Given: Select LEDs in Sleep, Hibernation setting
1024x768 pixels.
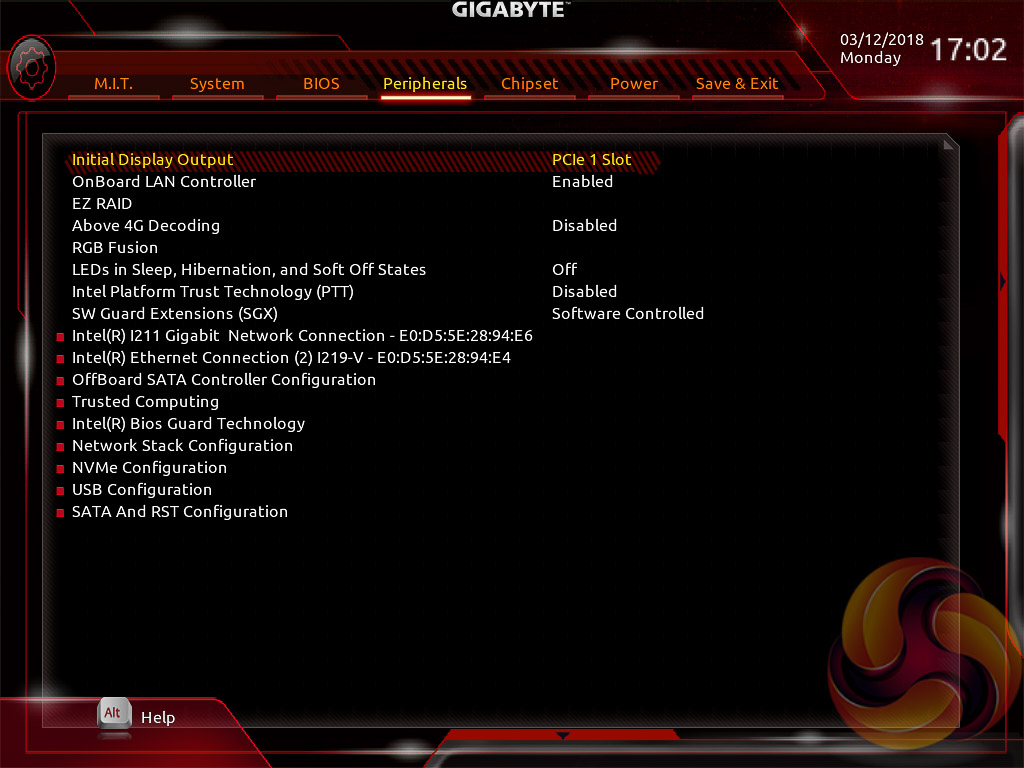Looking at the screenshot, I should 249,270.
